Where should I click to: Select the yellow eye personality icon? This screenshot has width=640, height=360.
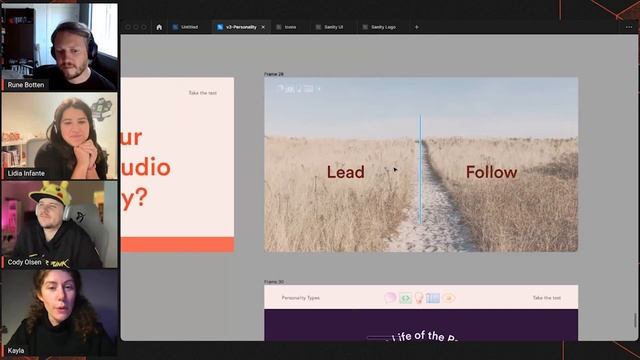click(x=449, y=298)
